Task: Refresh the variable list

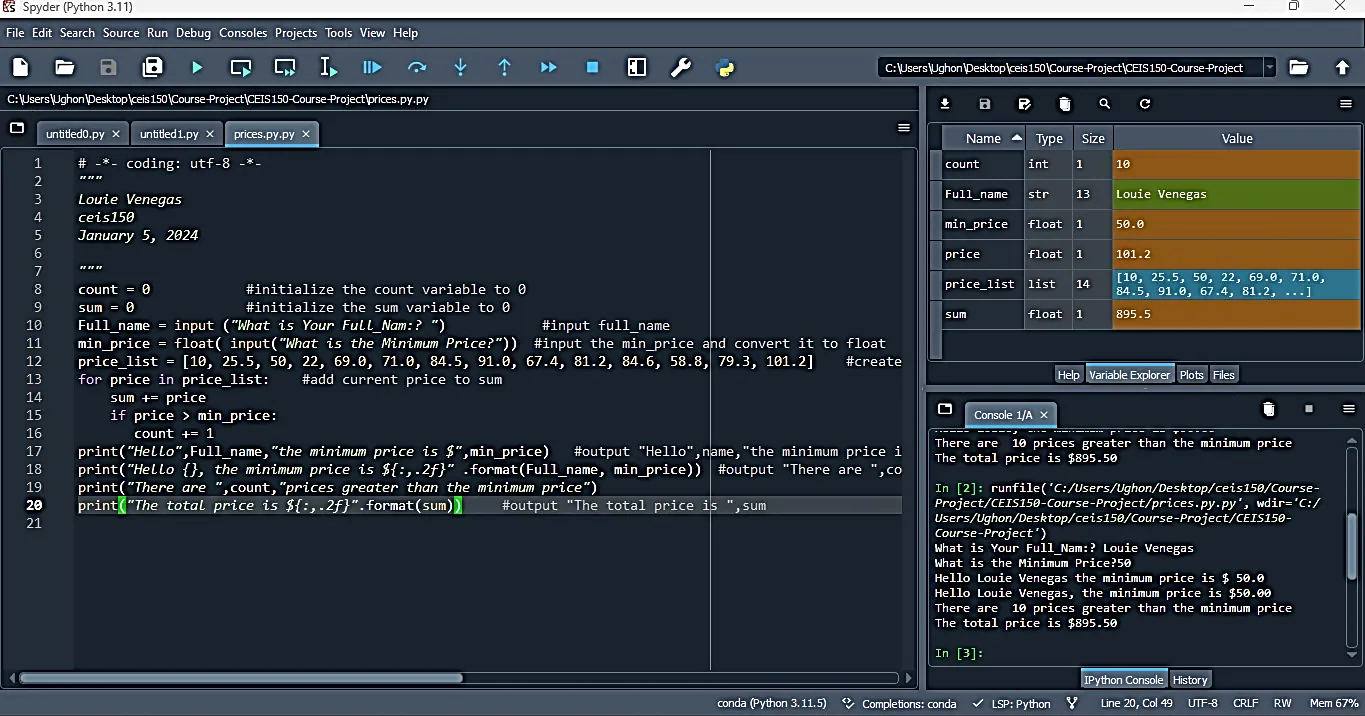Action: tap(1145, 104)
